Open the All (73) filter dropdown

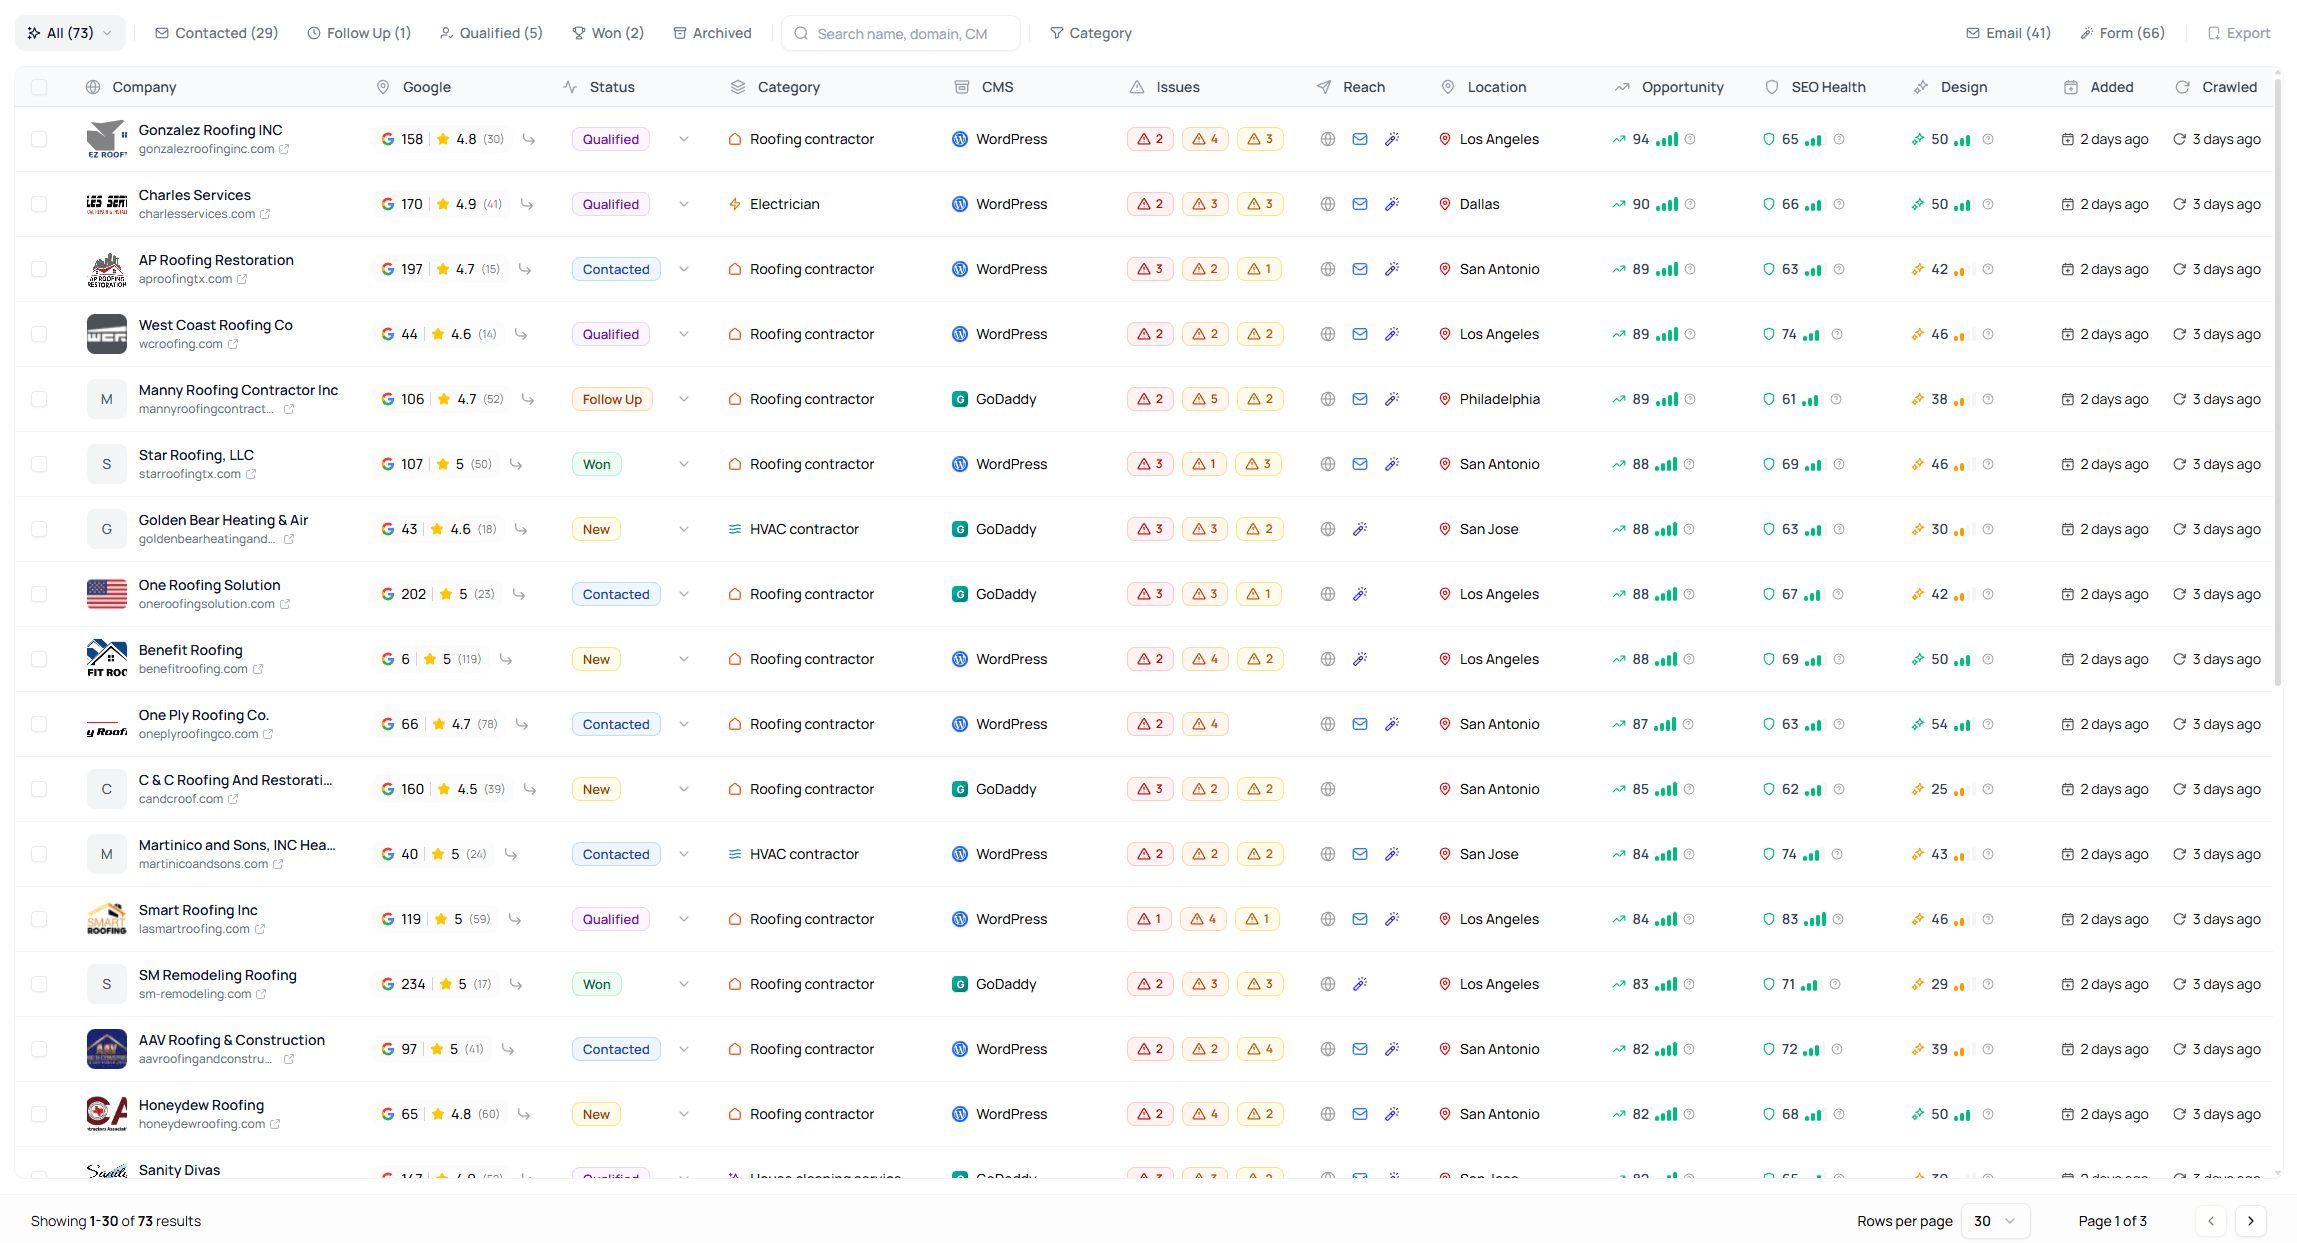click(x=70, y=32)
